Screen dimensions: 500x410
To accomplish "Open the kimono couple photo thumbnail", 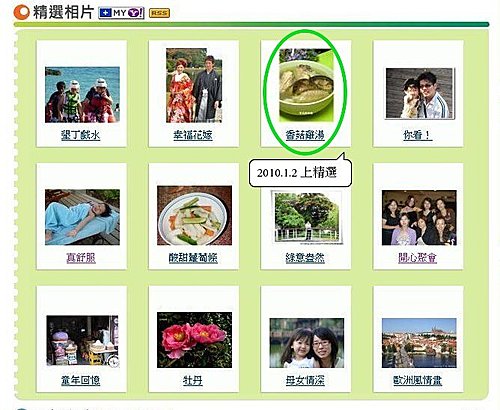I will tap(194, 85).
